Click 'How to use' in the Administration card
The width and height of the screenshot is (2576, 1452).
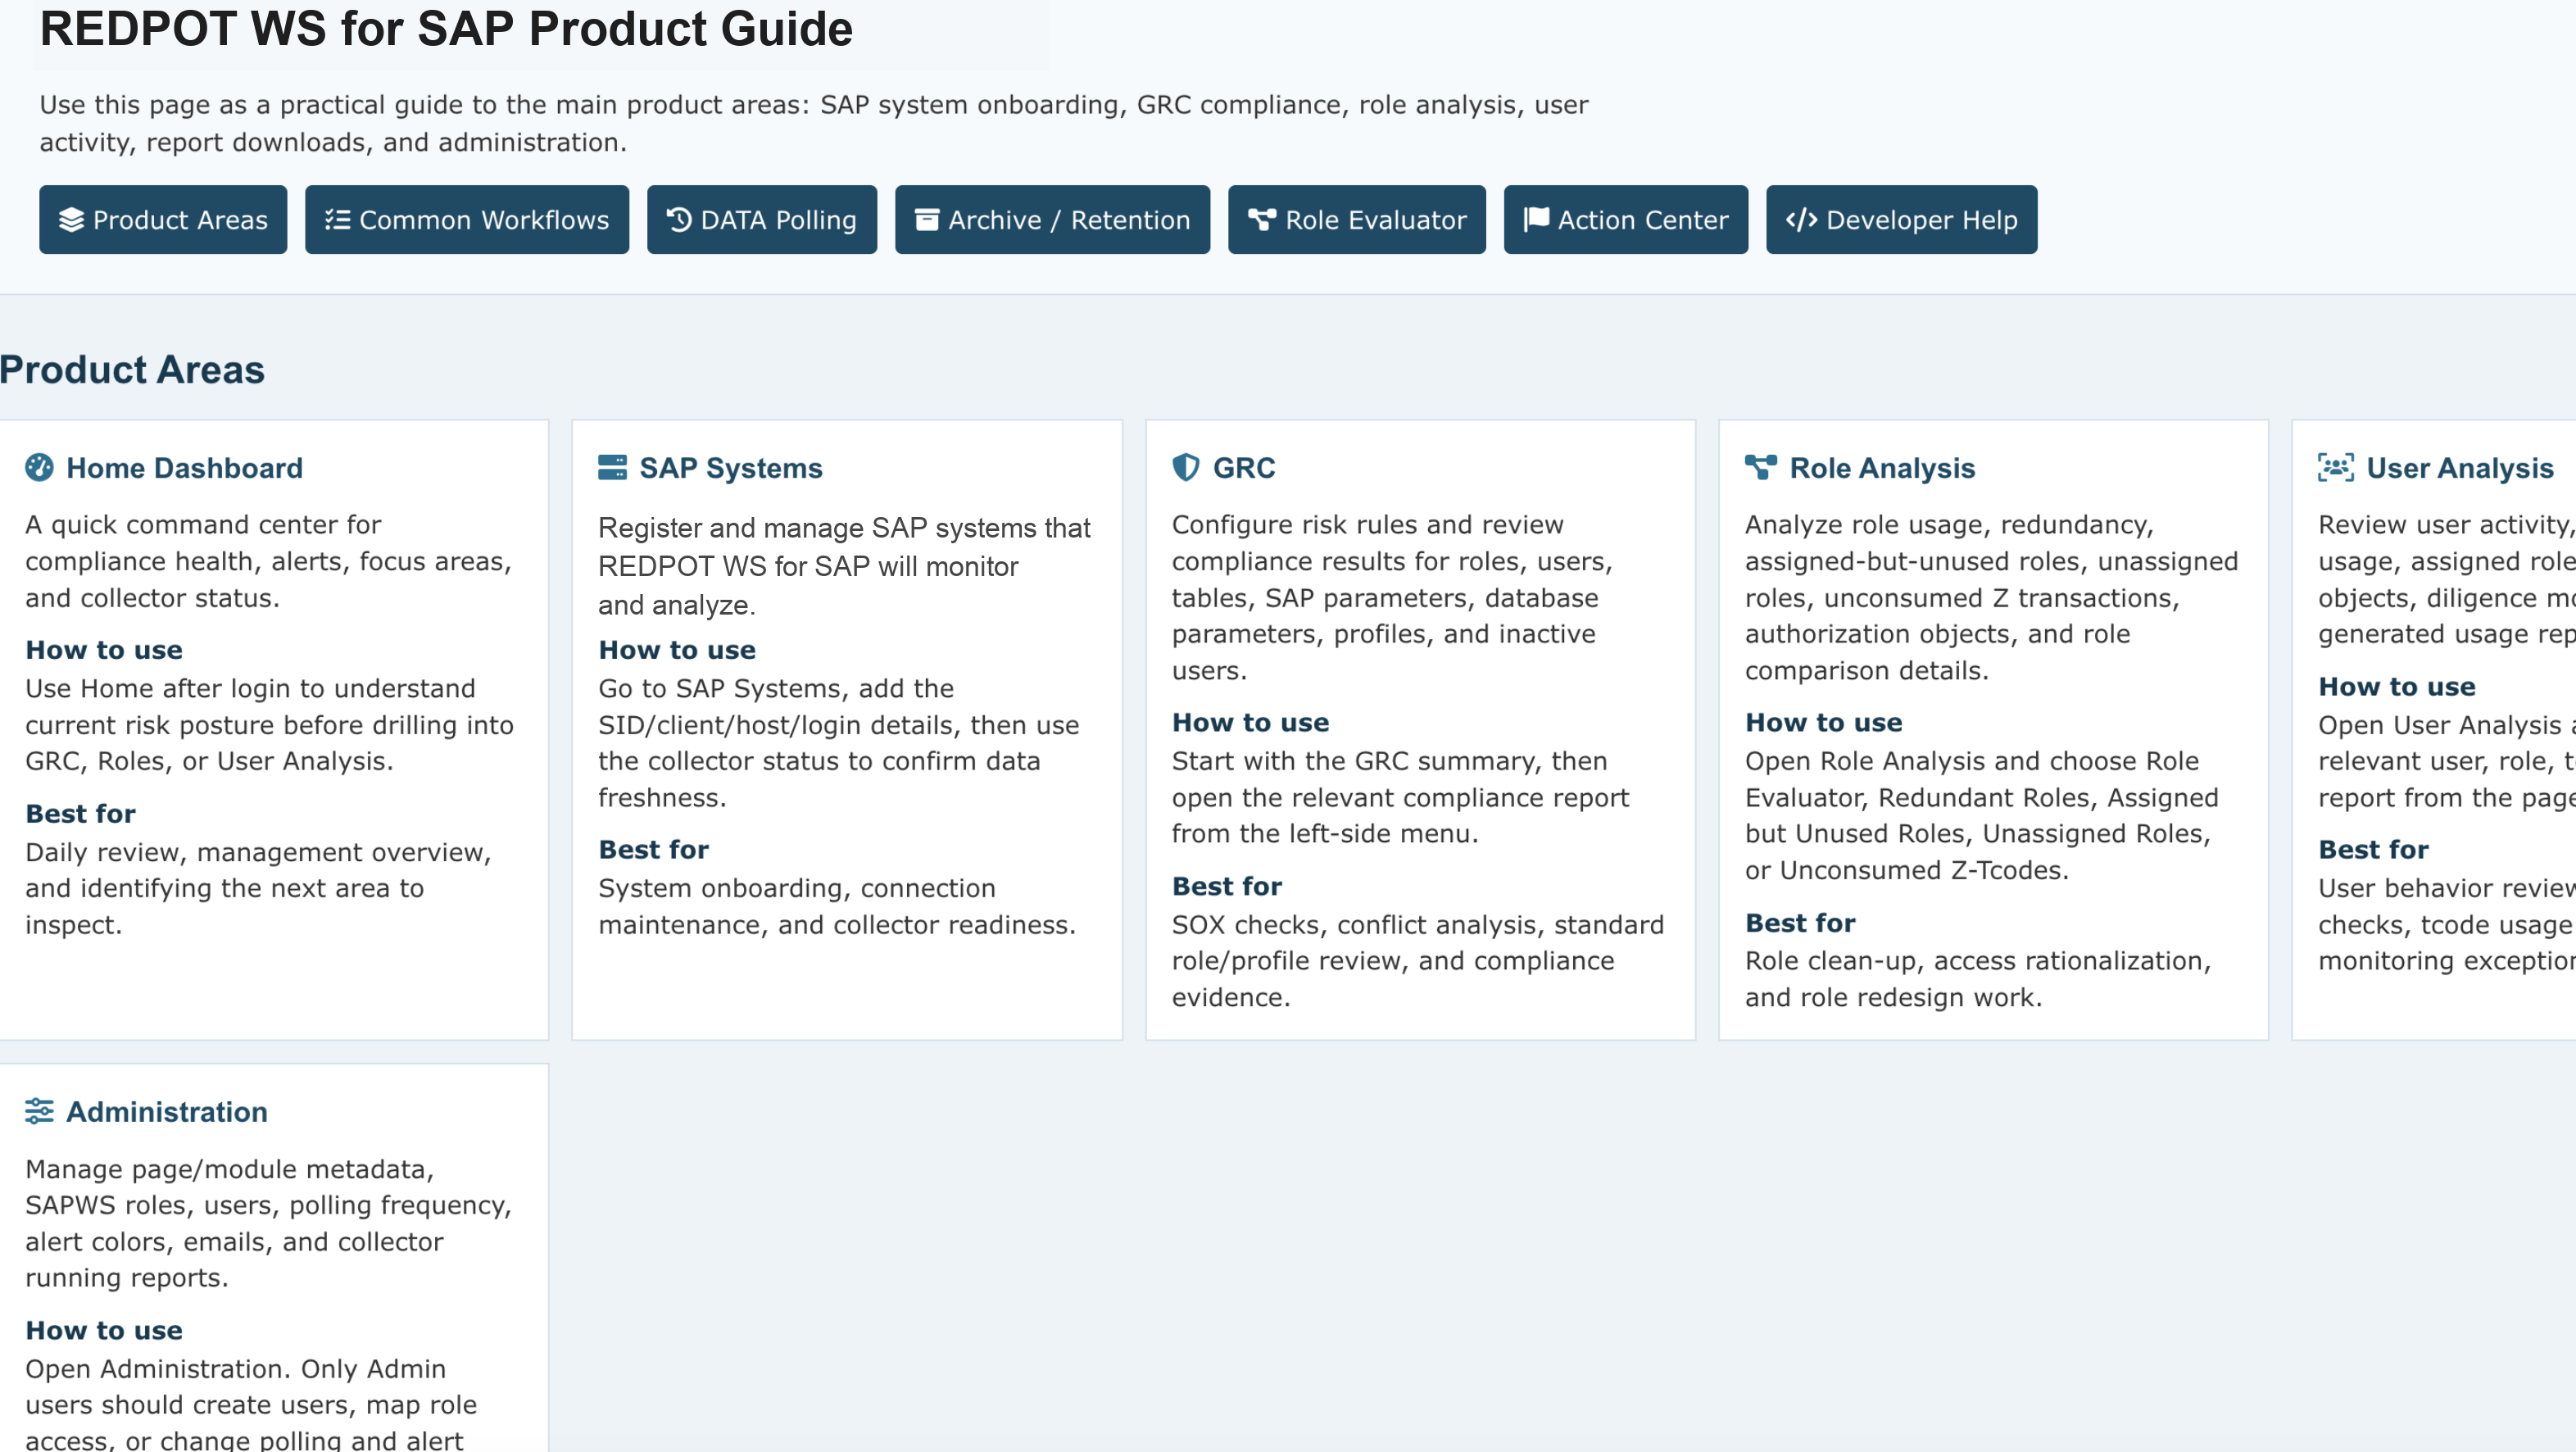(x=104, y=1330)
